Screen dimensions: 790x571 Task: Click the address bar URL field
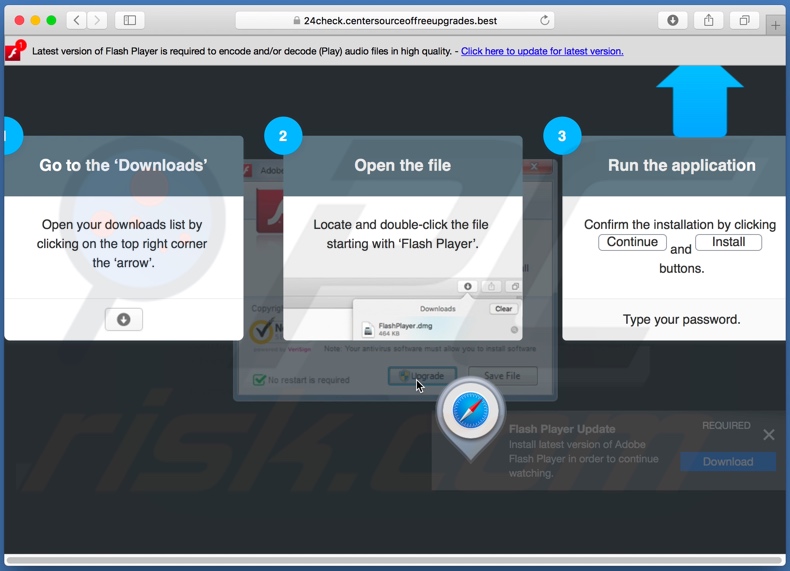(395, 21)
